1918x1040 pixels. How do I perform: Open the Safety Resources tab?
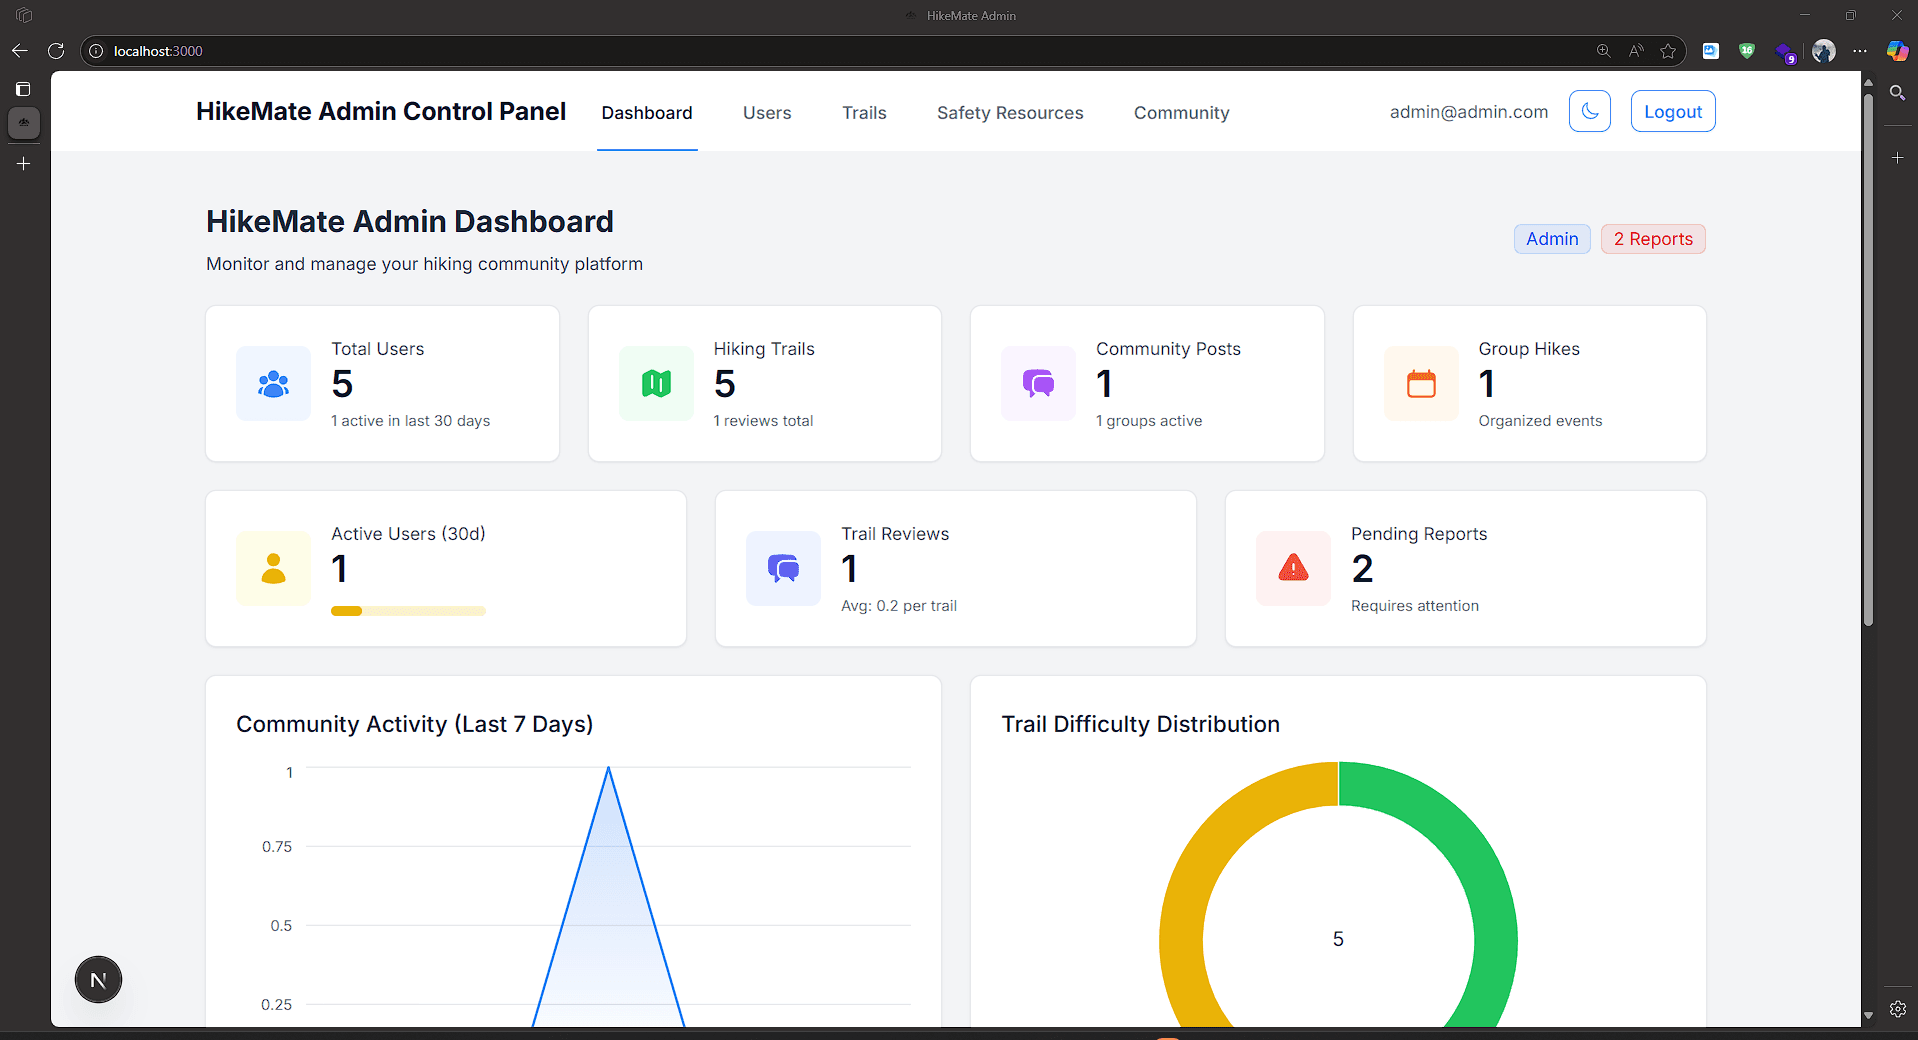tap(1010, 113)
